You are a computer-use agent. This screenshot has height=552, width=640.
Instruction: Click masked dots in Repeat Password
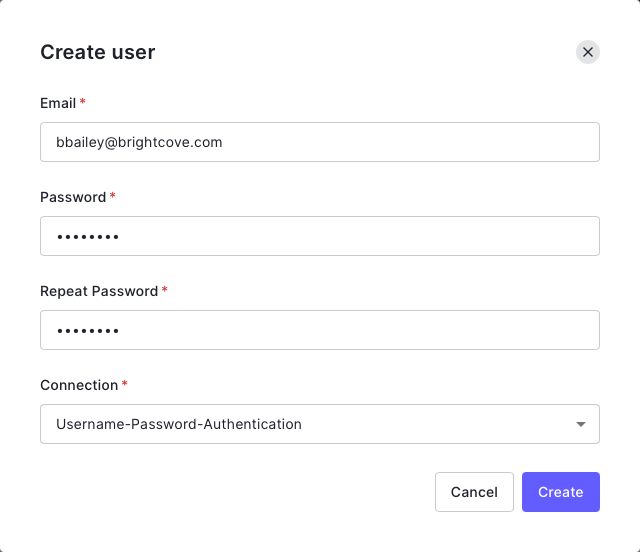pyautogui.click(x=88, y=331)
